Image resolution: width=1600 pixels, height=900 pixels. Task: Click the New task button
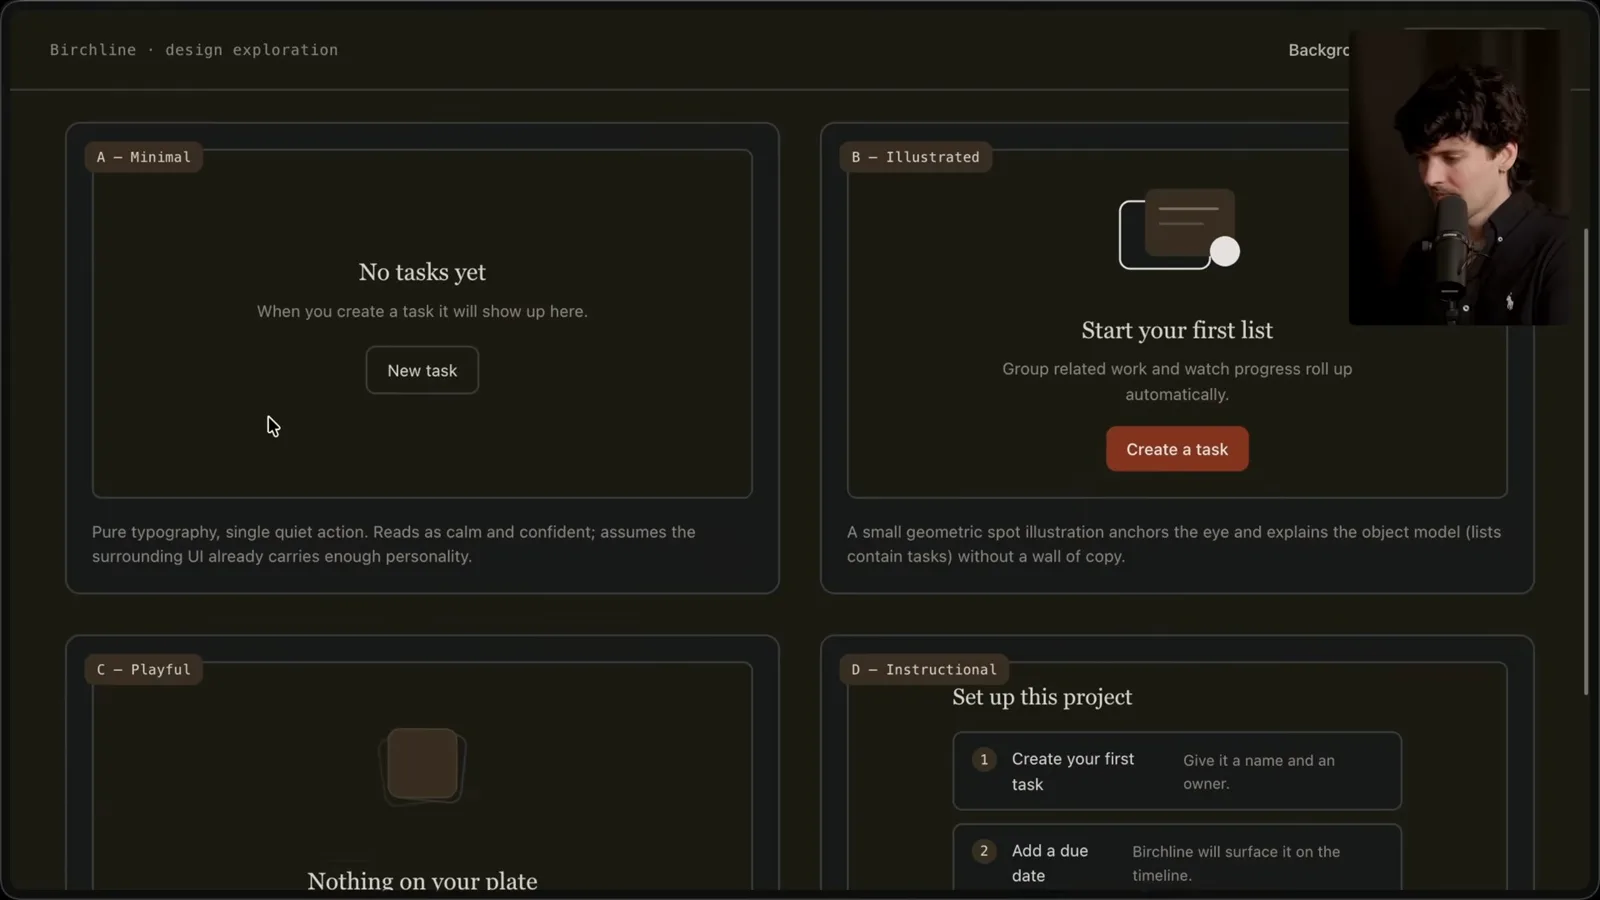click(422, 370)
